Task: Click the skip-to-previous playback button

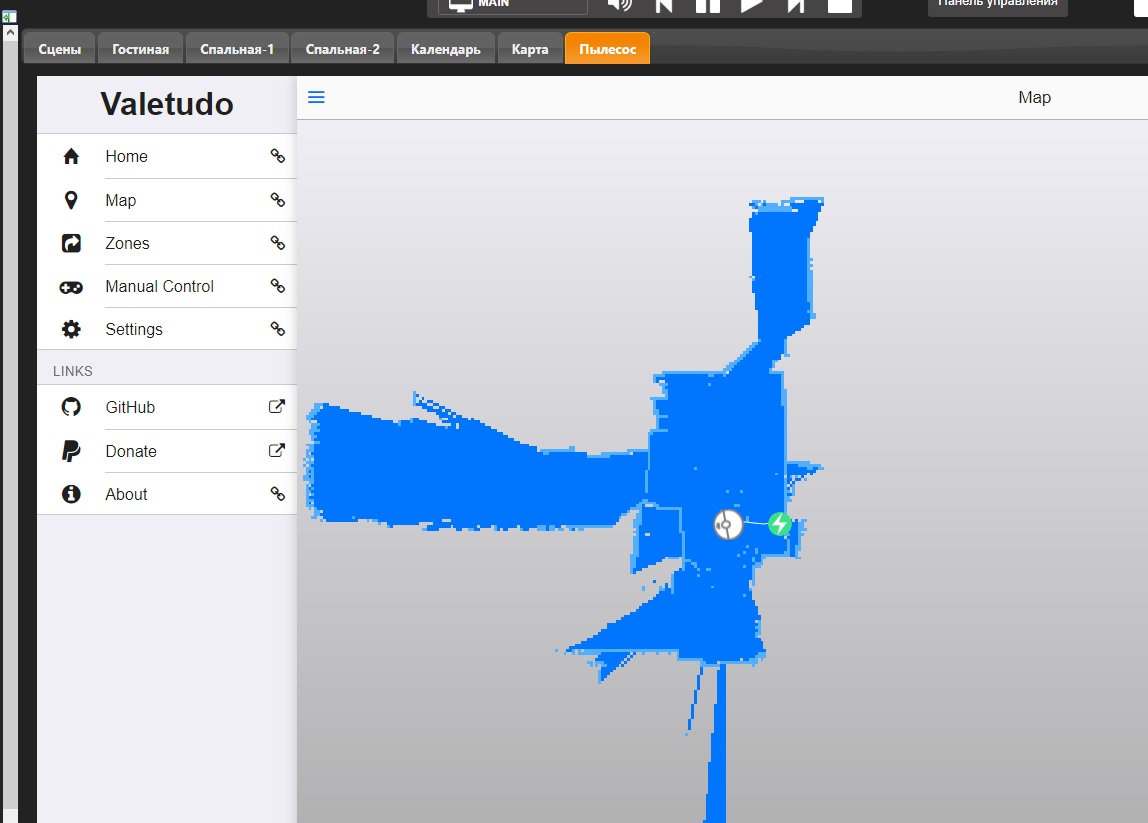Action: (x=664, y=5)
